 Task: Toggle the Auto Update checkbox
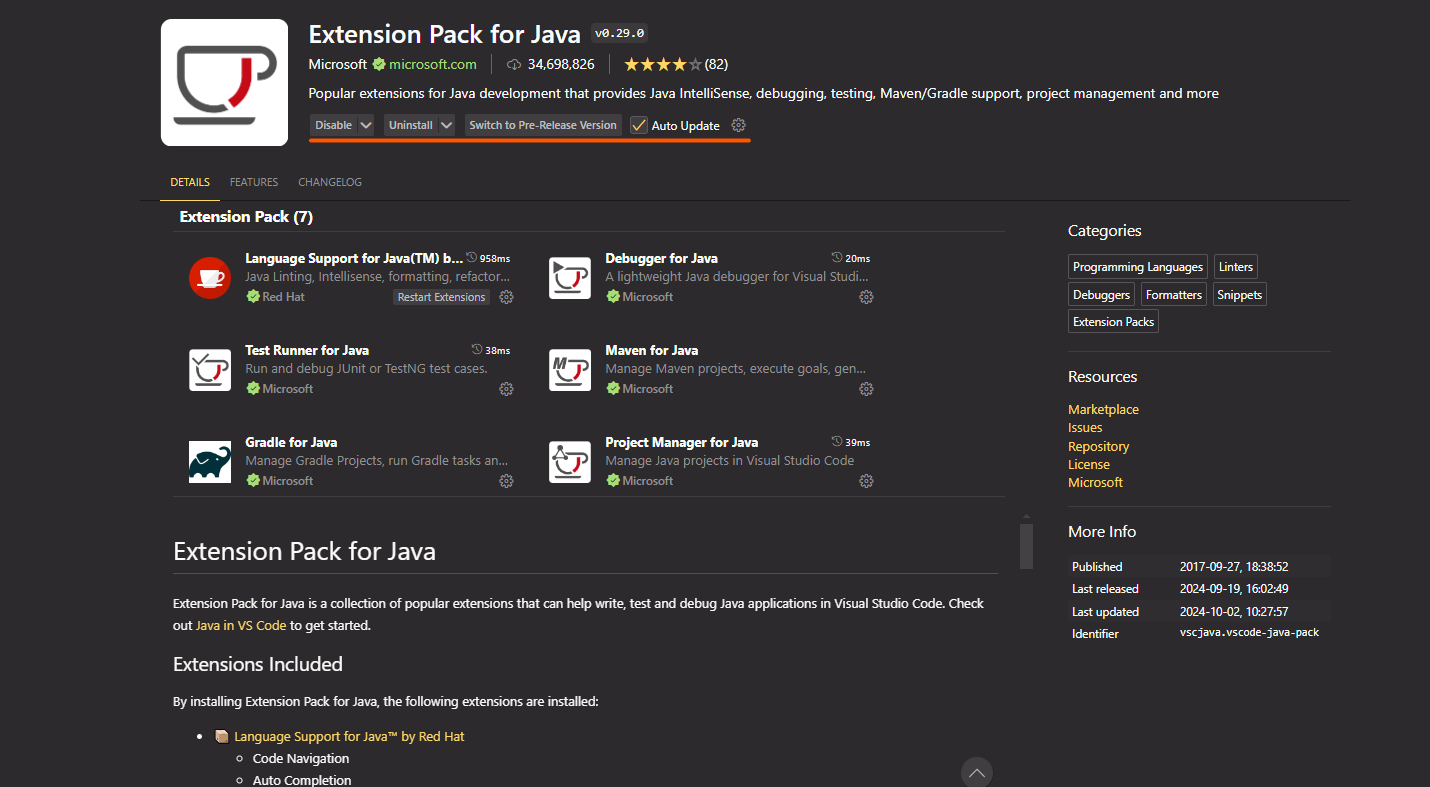click(639, 125)
